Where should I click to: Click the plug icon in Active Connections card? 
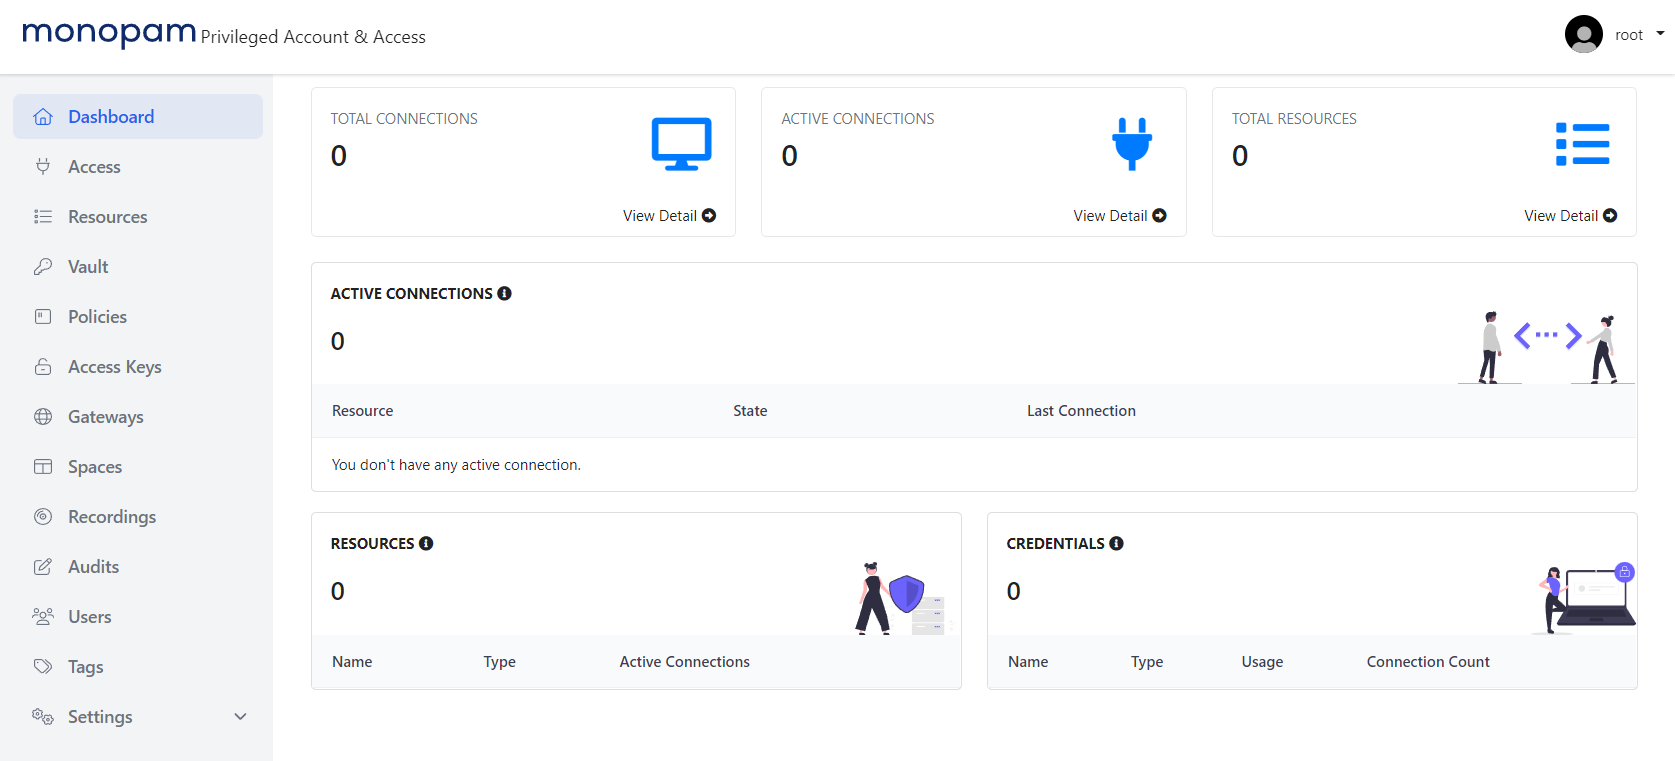[1132, 144]
